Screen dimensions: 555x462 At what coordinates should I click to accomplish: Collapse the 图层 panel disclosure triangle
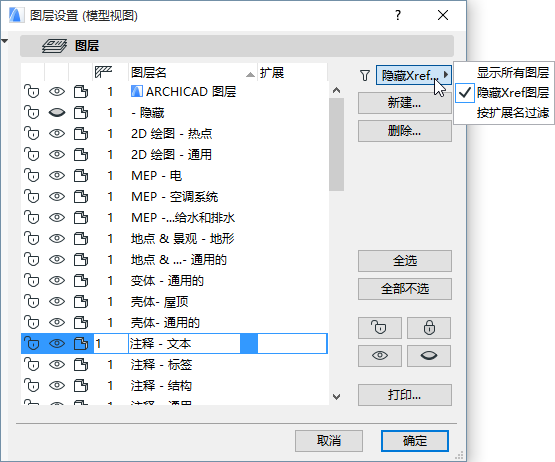point(5,41)
